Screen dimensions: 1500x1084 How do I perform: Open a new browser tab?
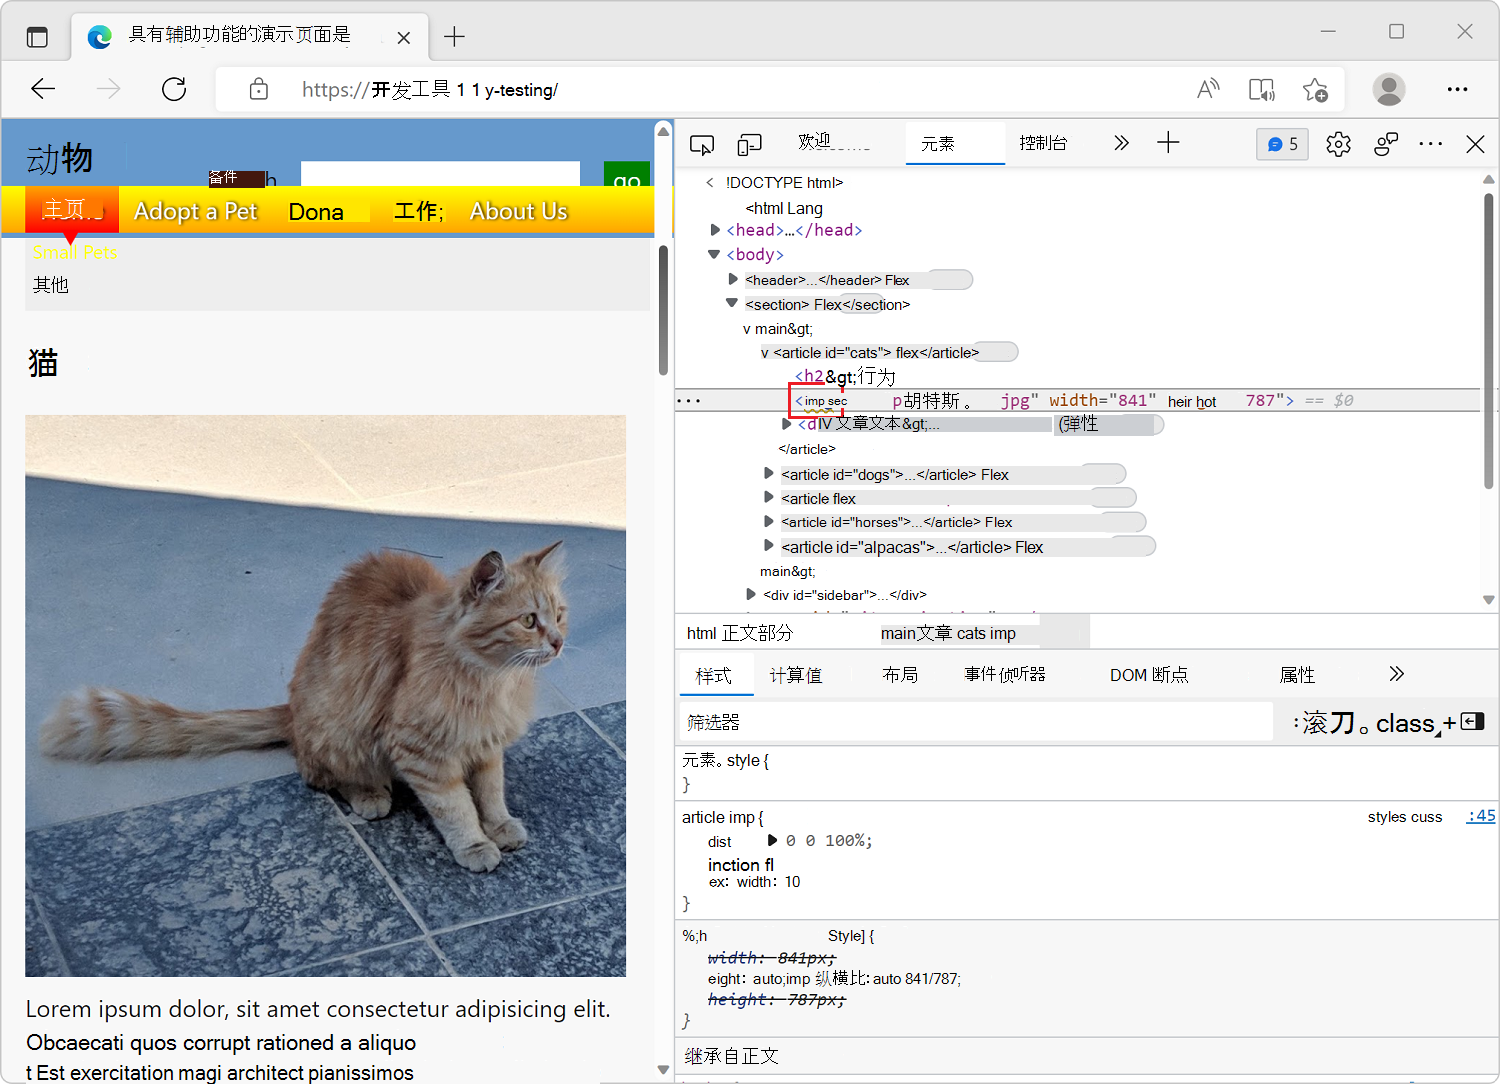(454, 37)
